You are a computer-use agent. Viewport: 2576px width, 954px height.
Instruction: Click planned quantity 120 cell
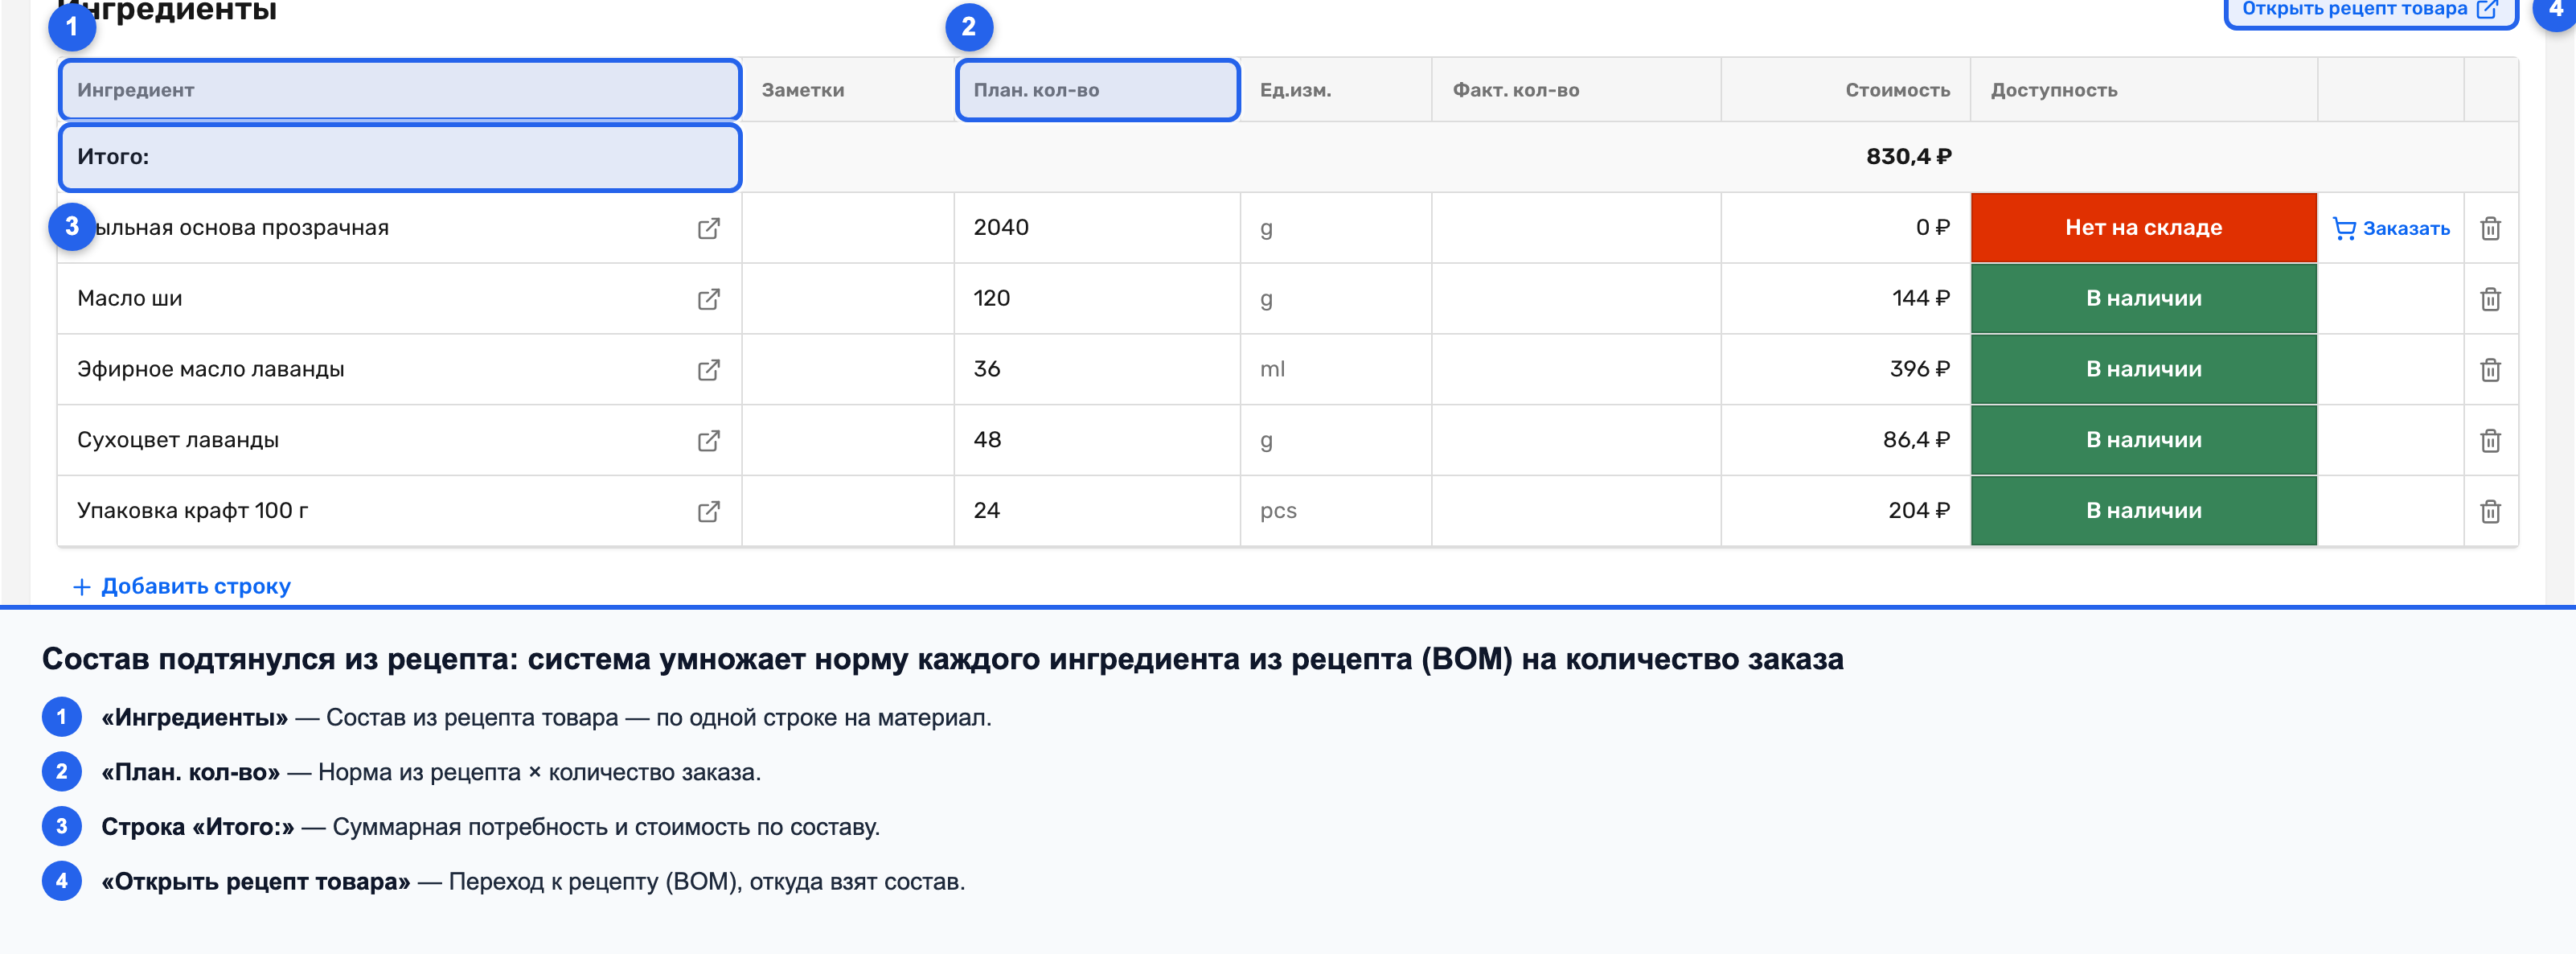(1097, 299)
